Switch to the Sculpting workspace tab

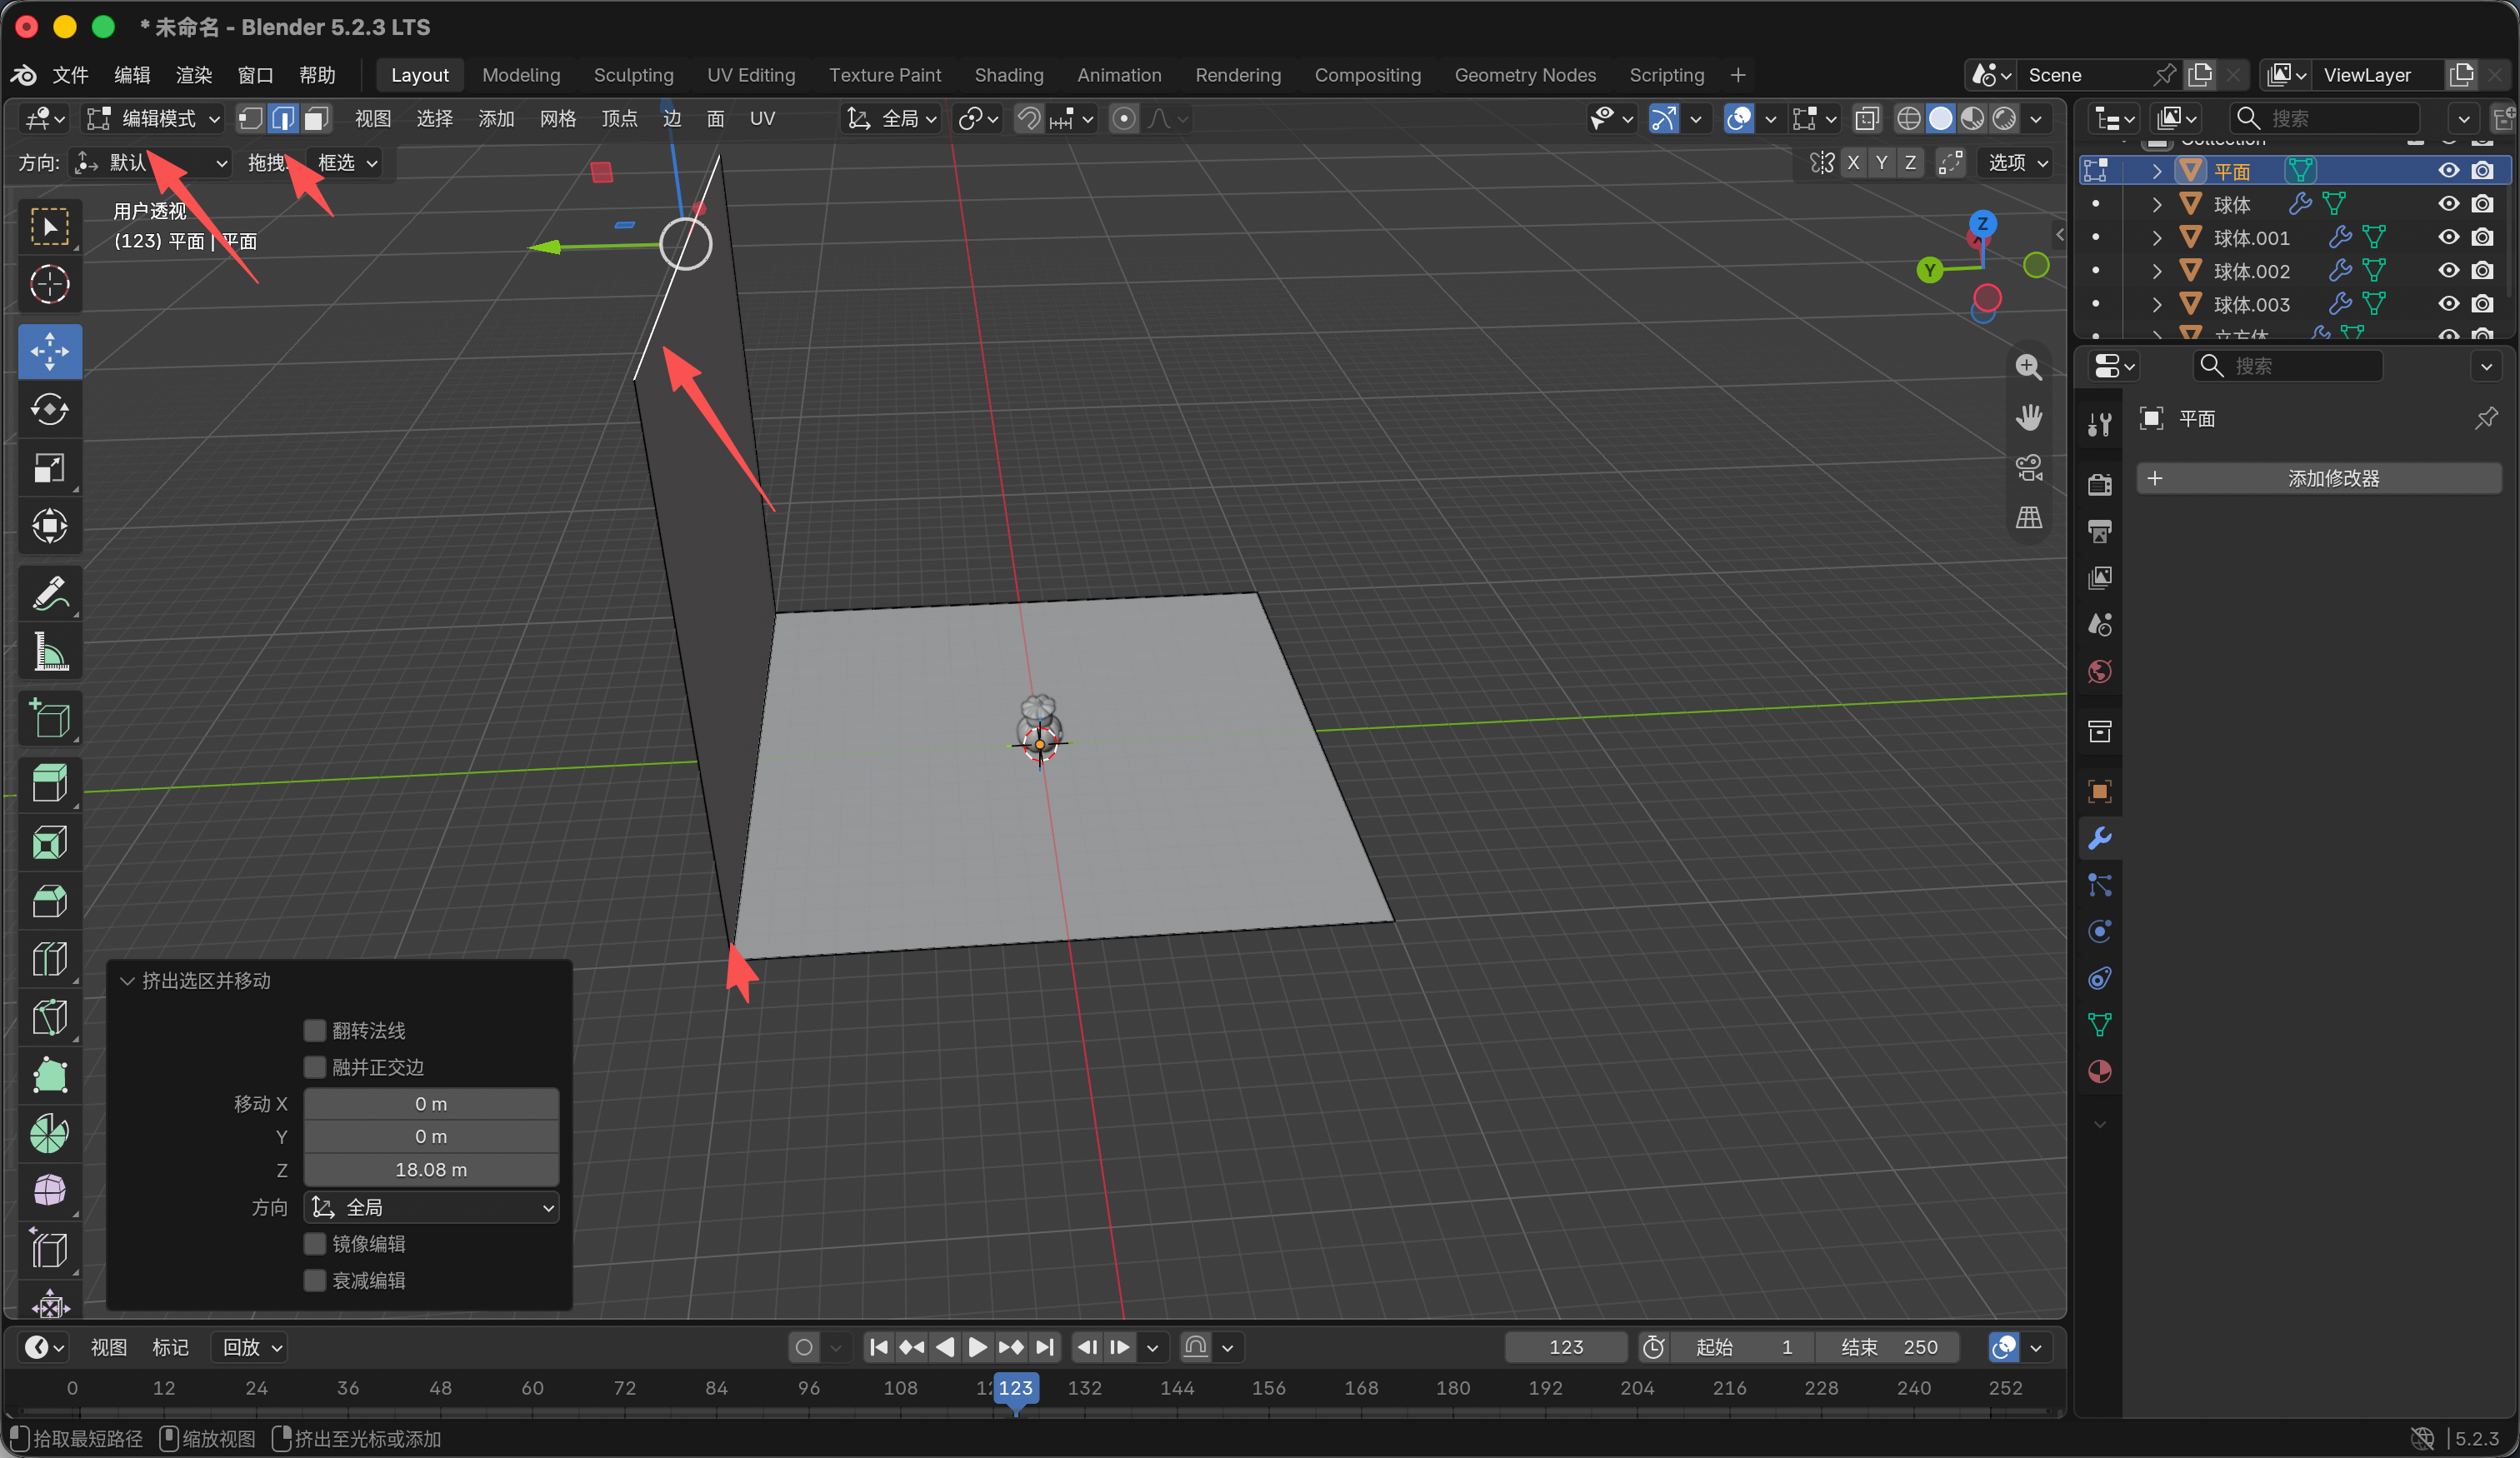[x=633, y=75]
